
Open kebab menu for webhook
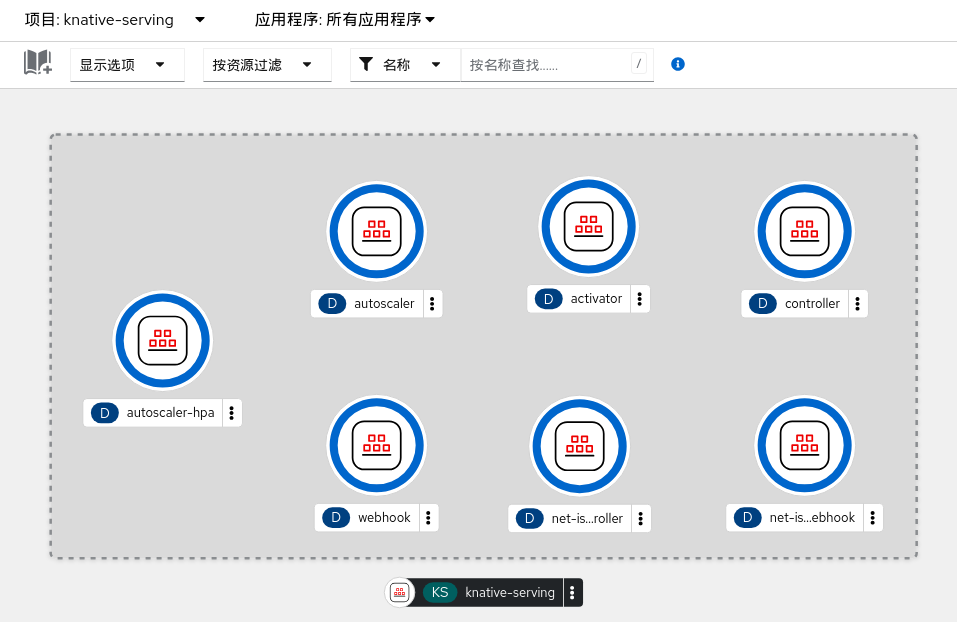click(428, 518)
